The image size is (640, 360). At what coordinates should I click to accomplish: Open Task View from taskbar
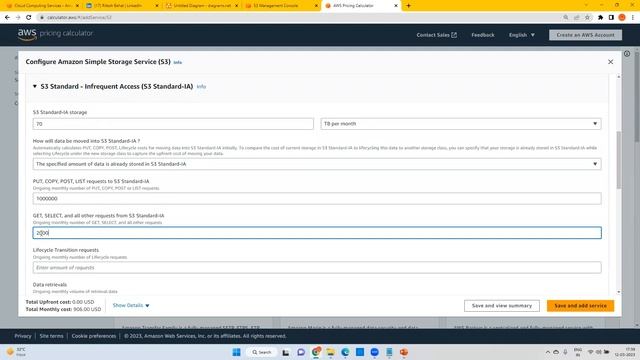pos(286,352)
